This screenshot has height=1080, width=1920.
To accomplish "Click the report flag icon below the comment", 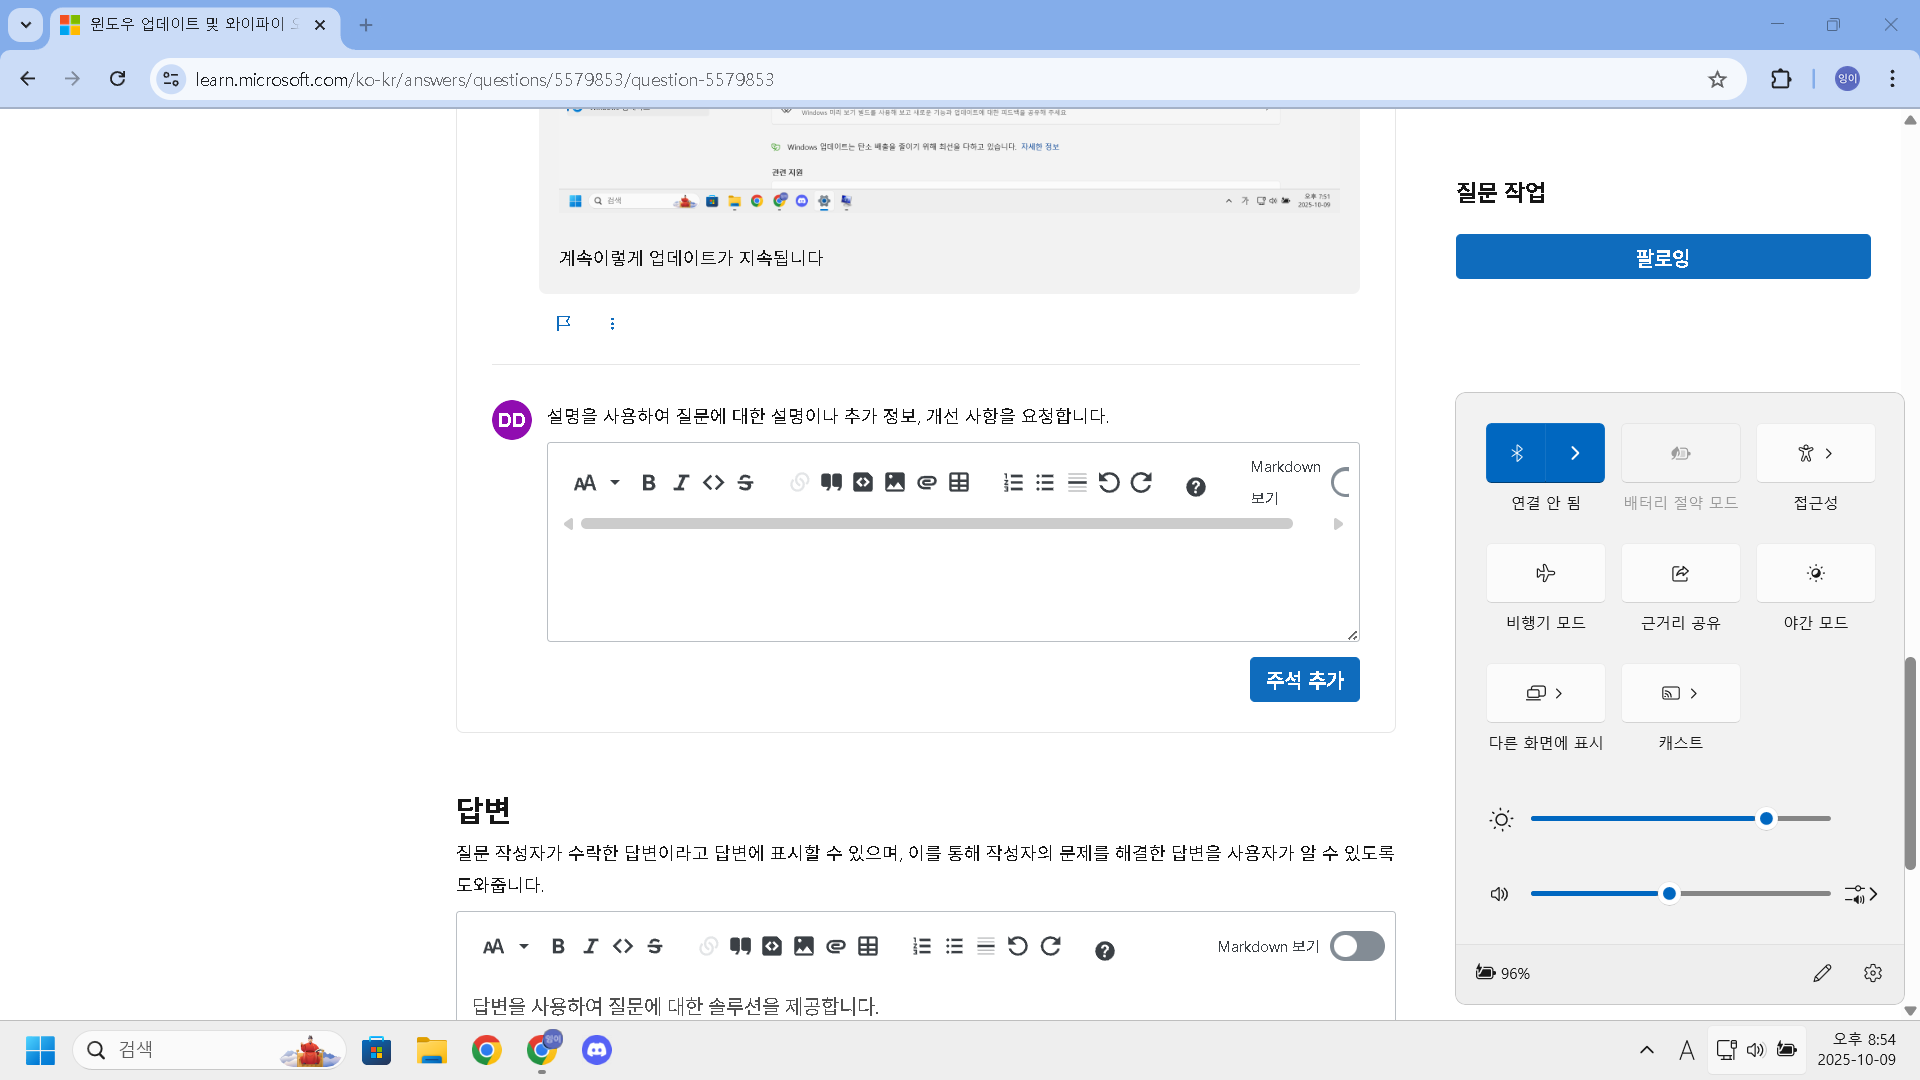I will [x=563, y=323].
